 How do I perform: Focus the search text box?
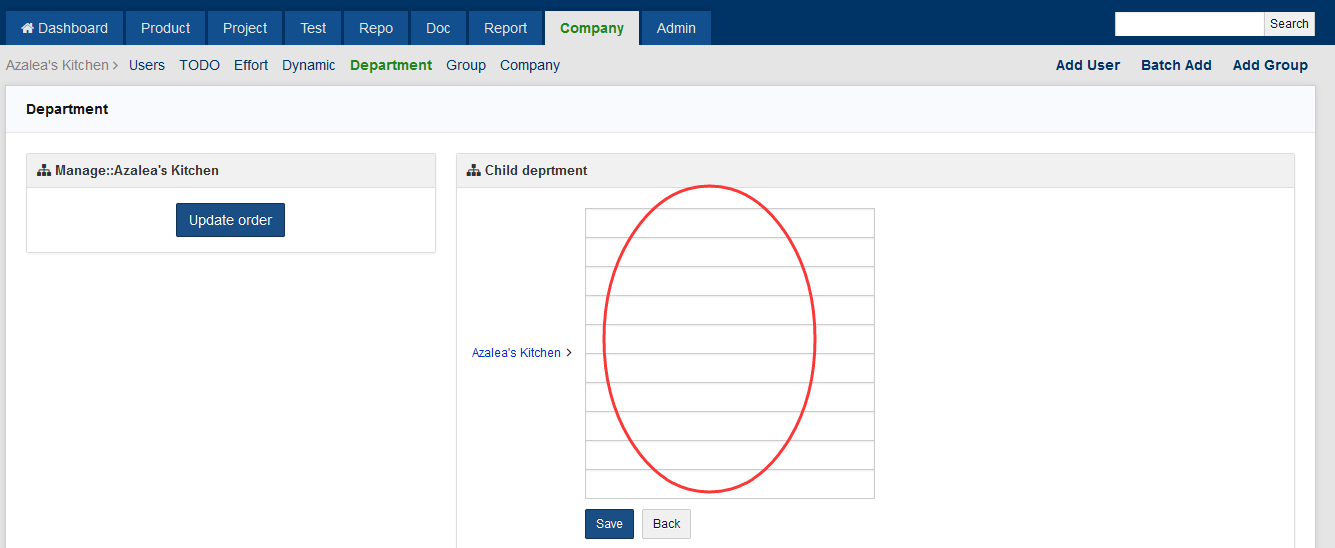(x=1189, y=24)
